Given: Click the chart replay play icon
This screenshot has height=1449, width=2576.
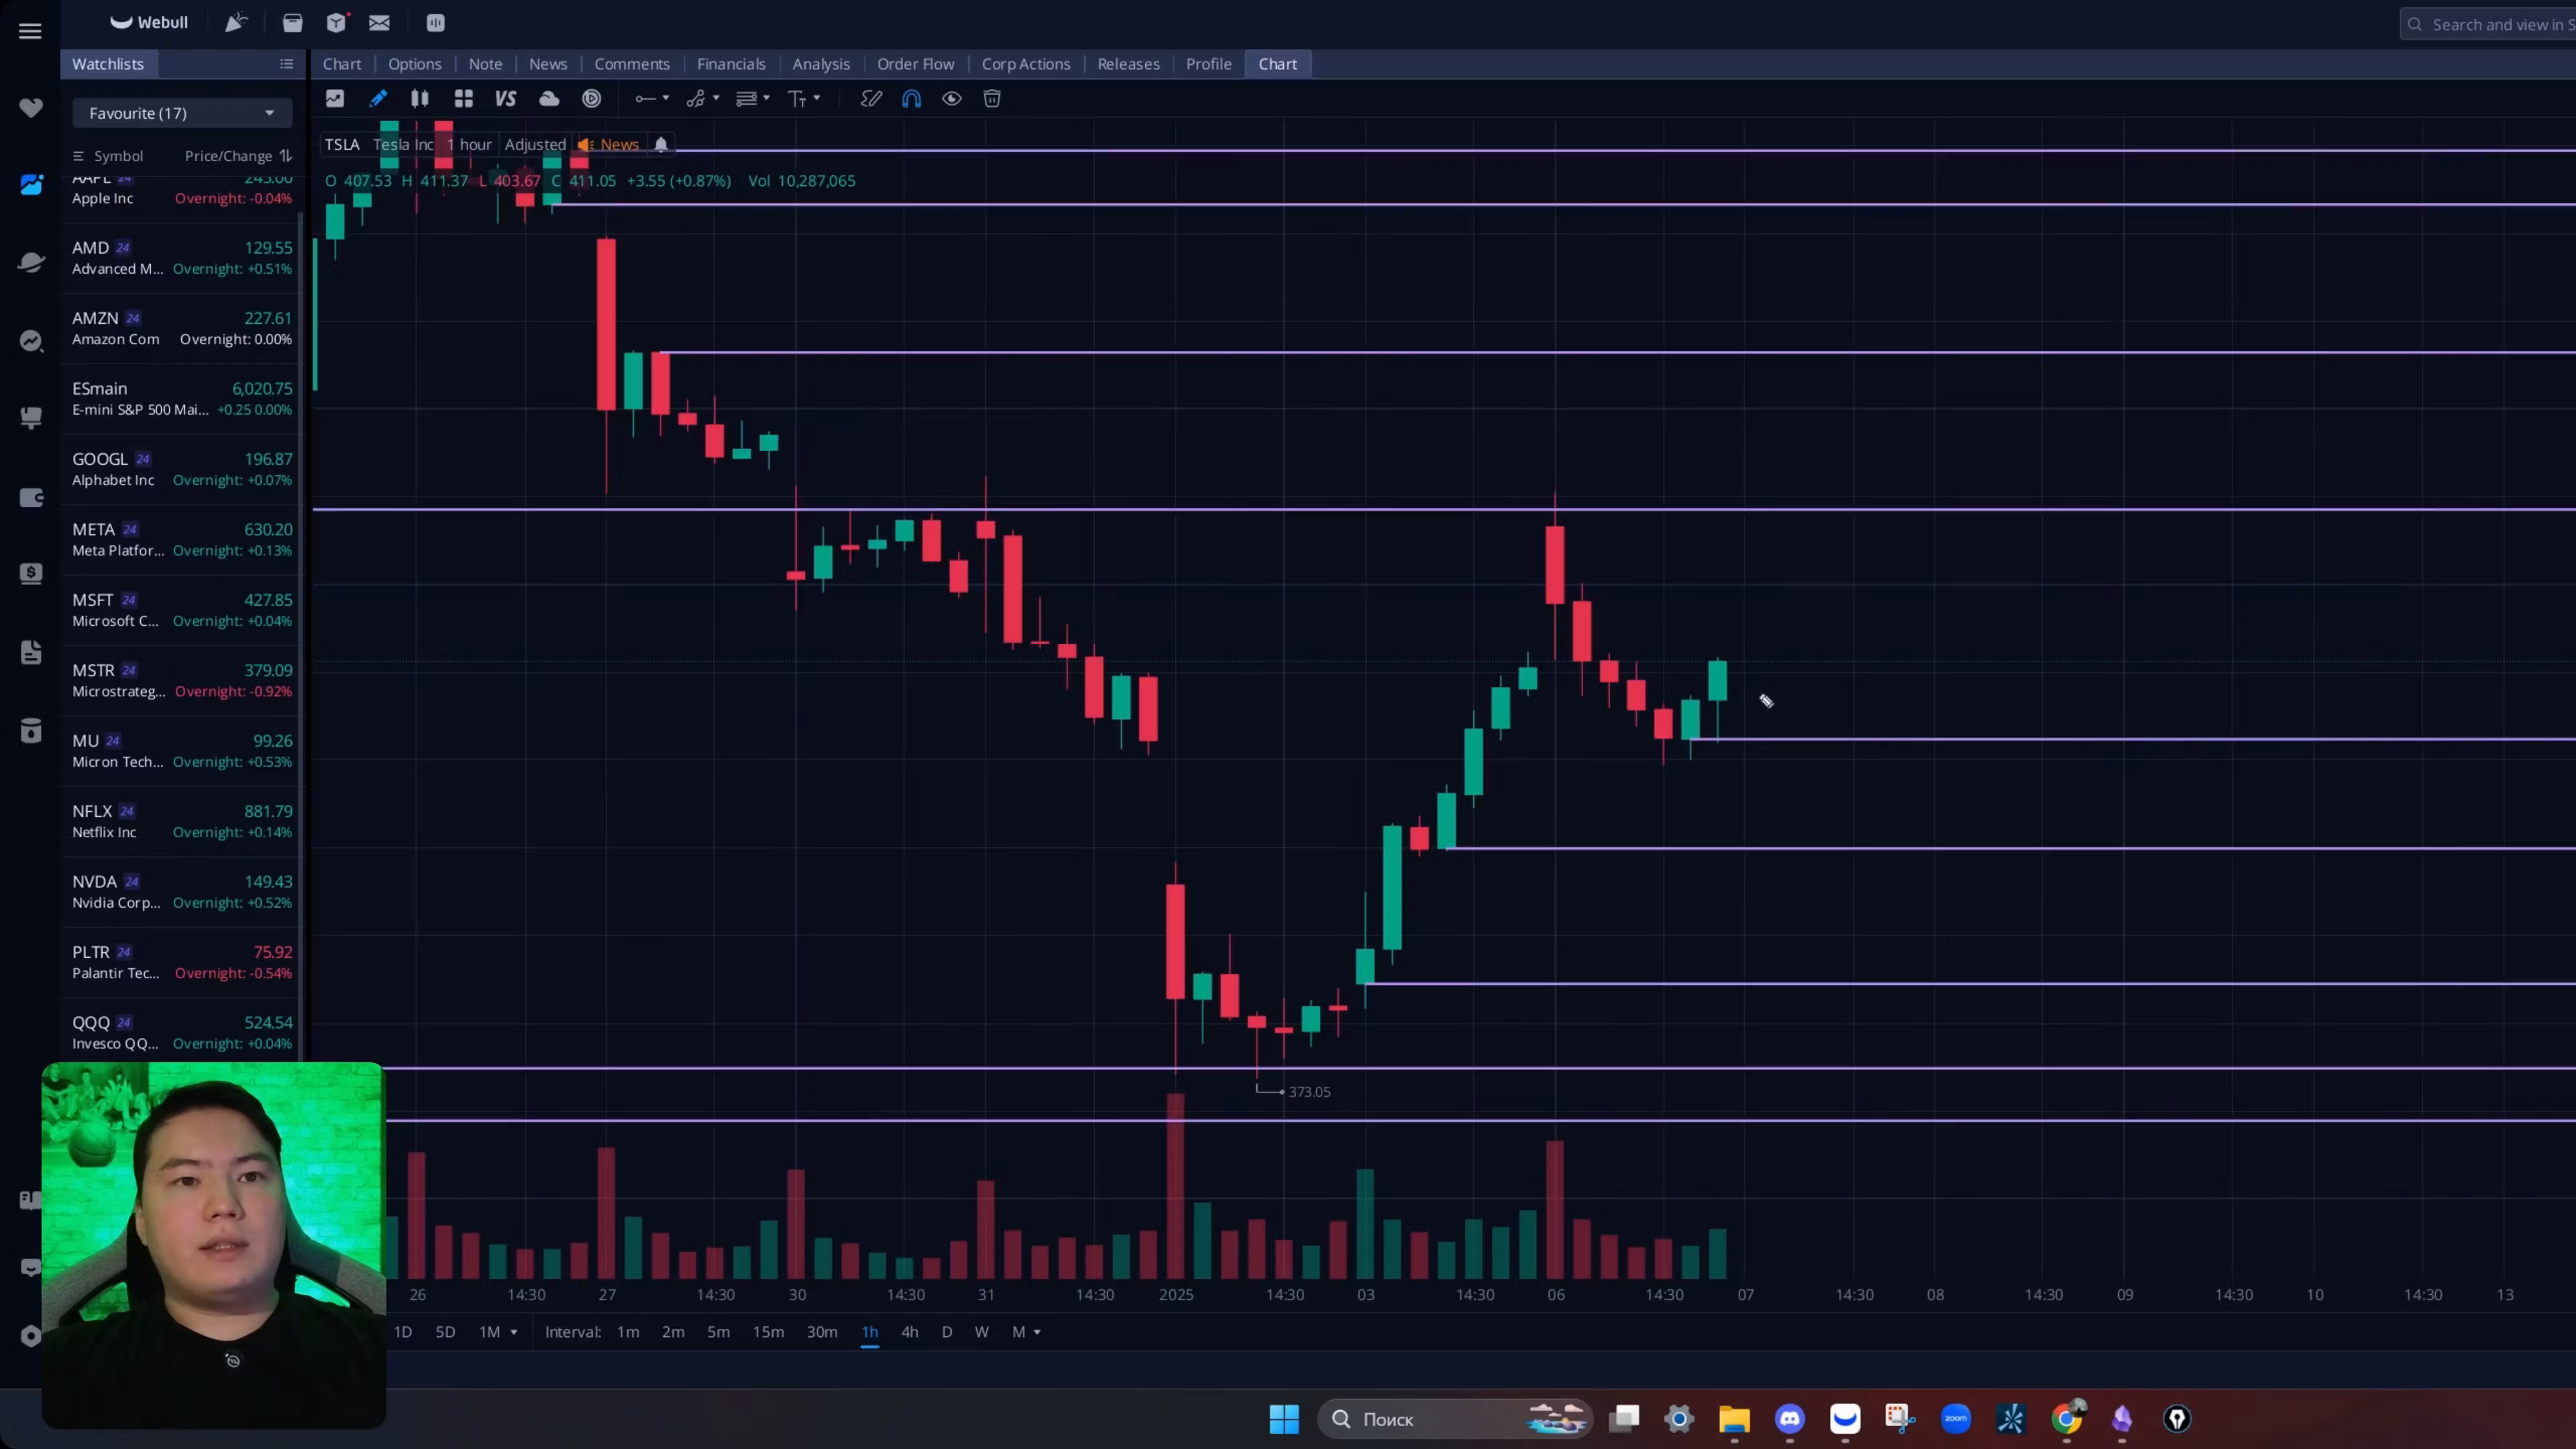Looking at the screenshot, I should click(592, 99).
